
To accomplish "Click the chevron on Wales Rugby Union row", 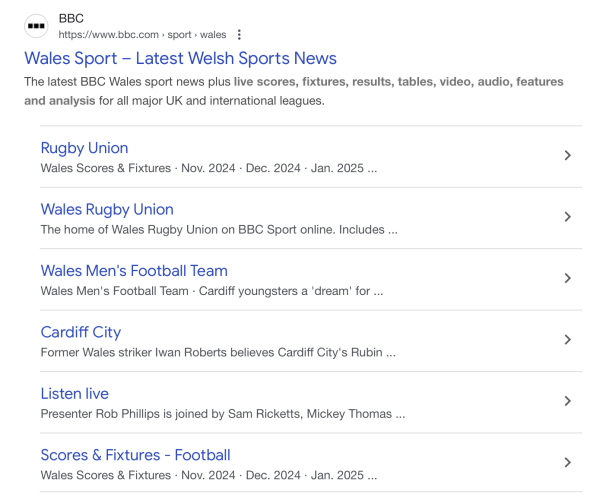I will pos(567,217).
